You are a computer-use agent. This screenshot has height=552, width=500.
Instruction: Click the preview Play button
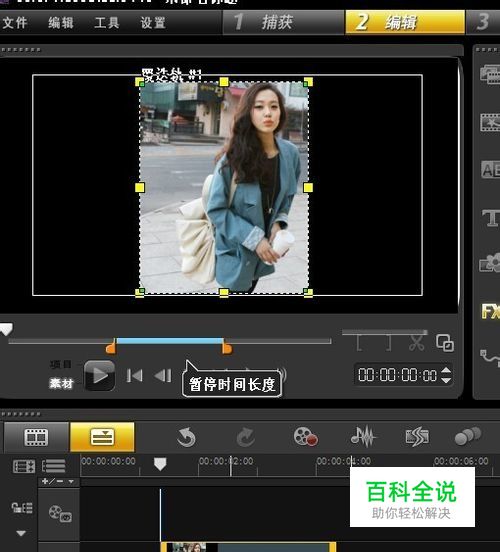100,375
